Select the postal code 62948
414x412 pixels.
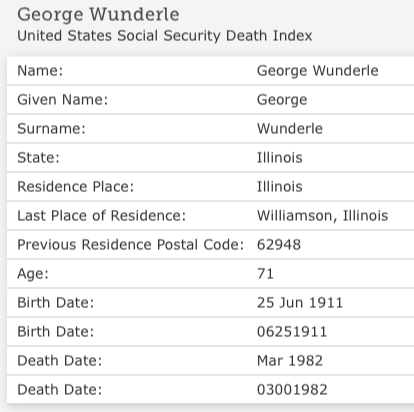(279, 245)
